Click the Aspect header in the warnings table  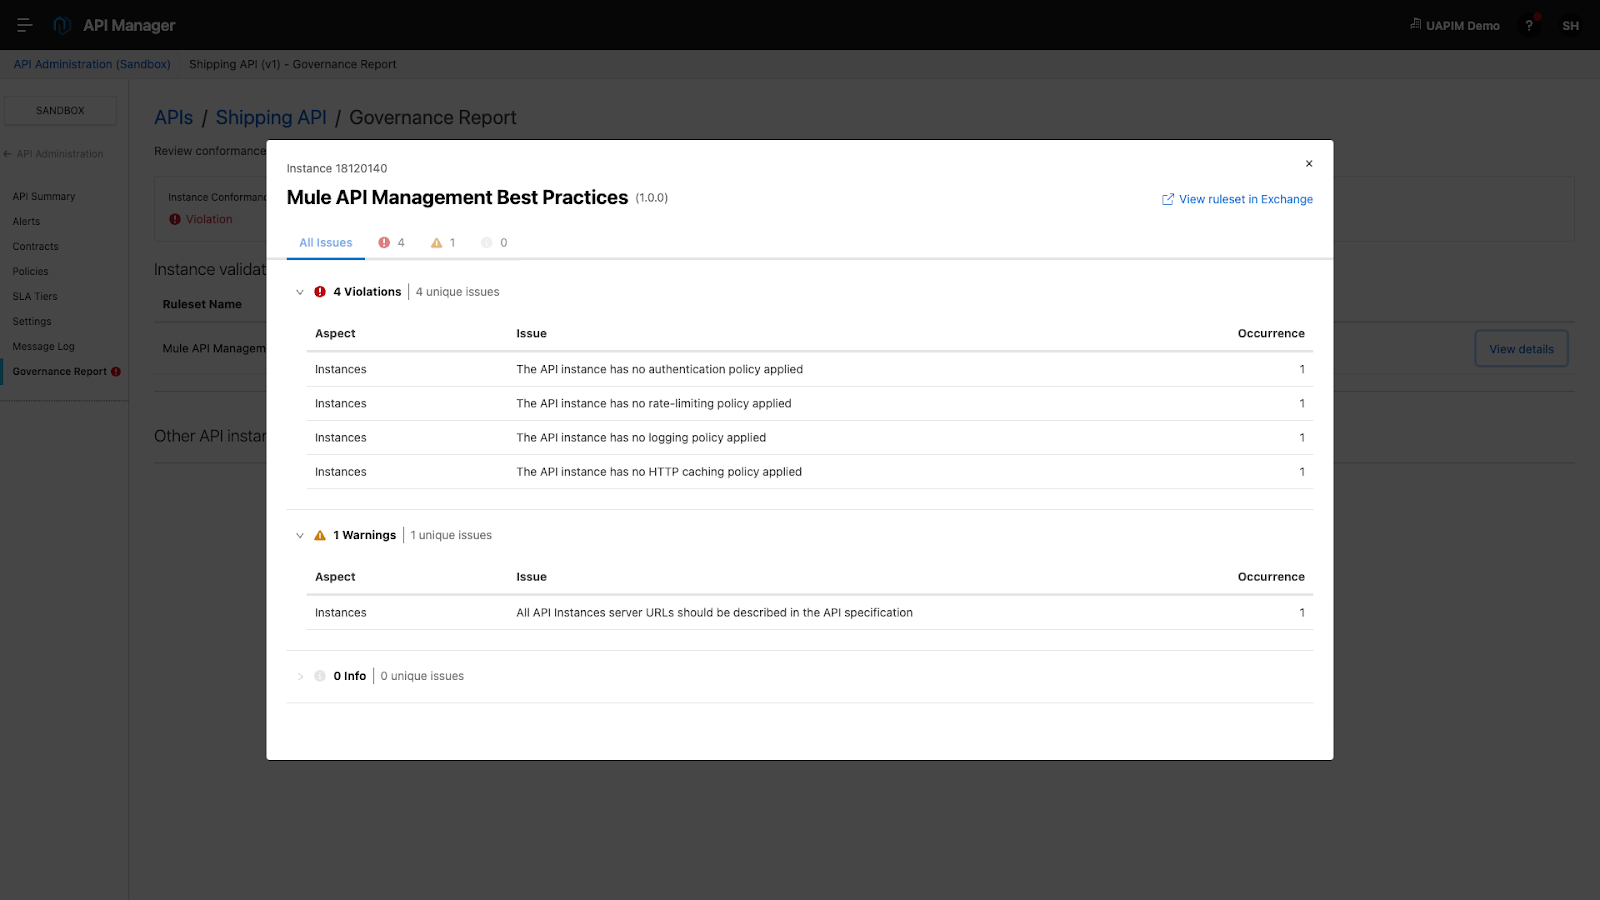tap(335, 577)
